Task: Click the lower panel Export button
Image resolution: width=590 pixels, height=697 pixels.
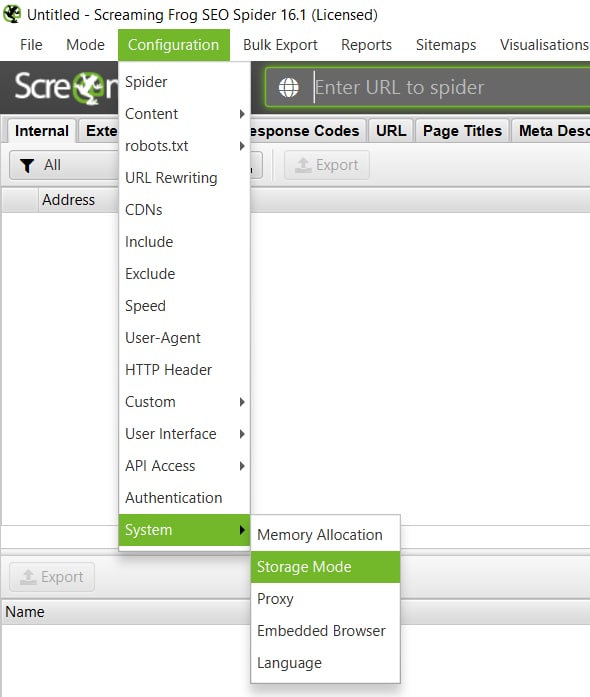Action: tap(52, 577)
